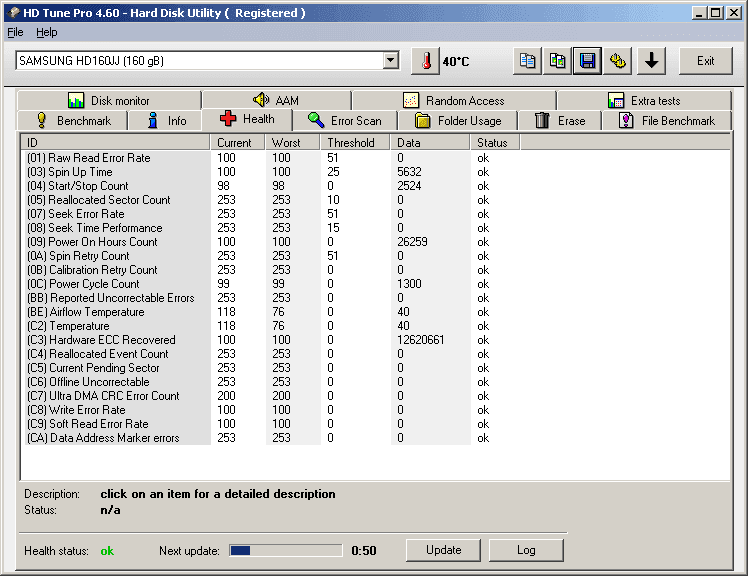748x576 pixels.
Task: Open the File menu
Action: click(15, 32)
